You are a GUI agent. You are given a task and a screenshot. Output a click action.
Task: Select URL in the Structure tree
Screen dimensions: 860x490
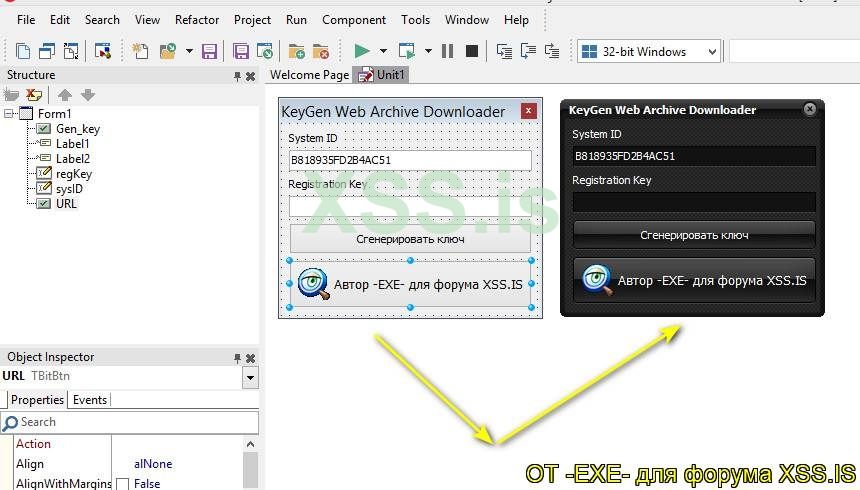coord(66,204)
